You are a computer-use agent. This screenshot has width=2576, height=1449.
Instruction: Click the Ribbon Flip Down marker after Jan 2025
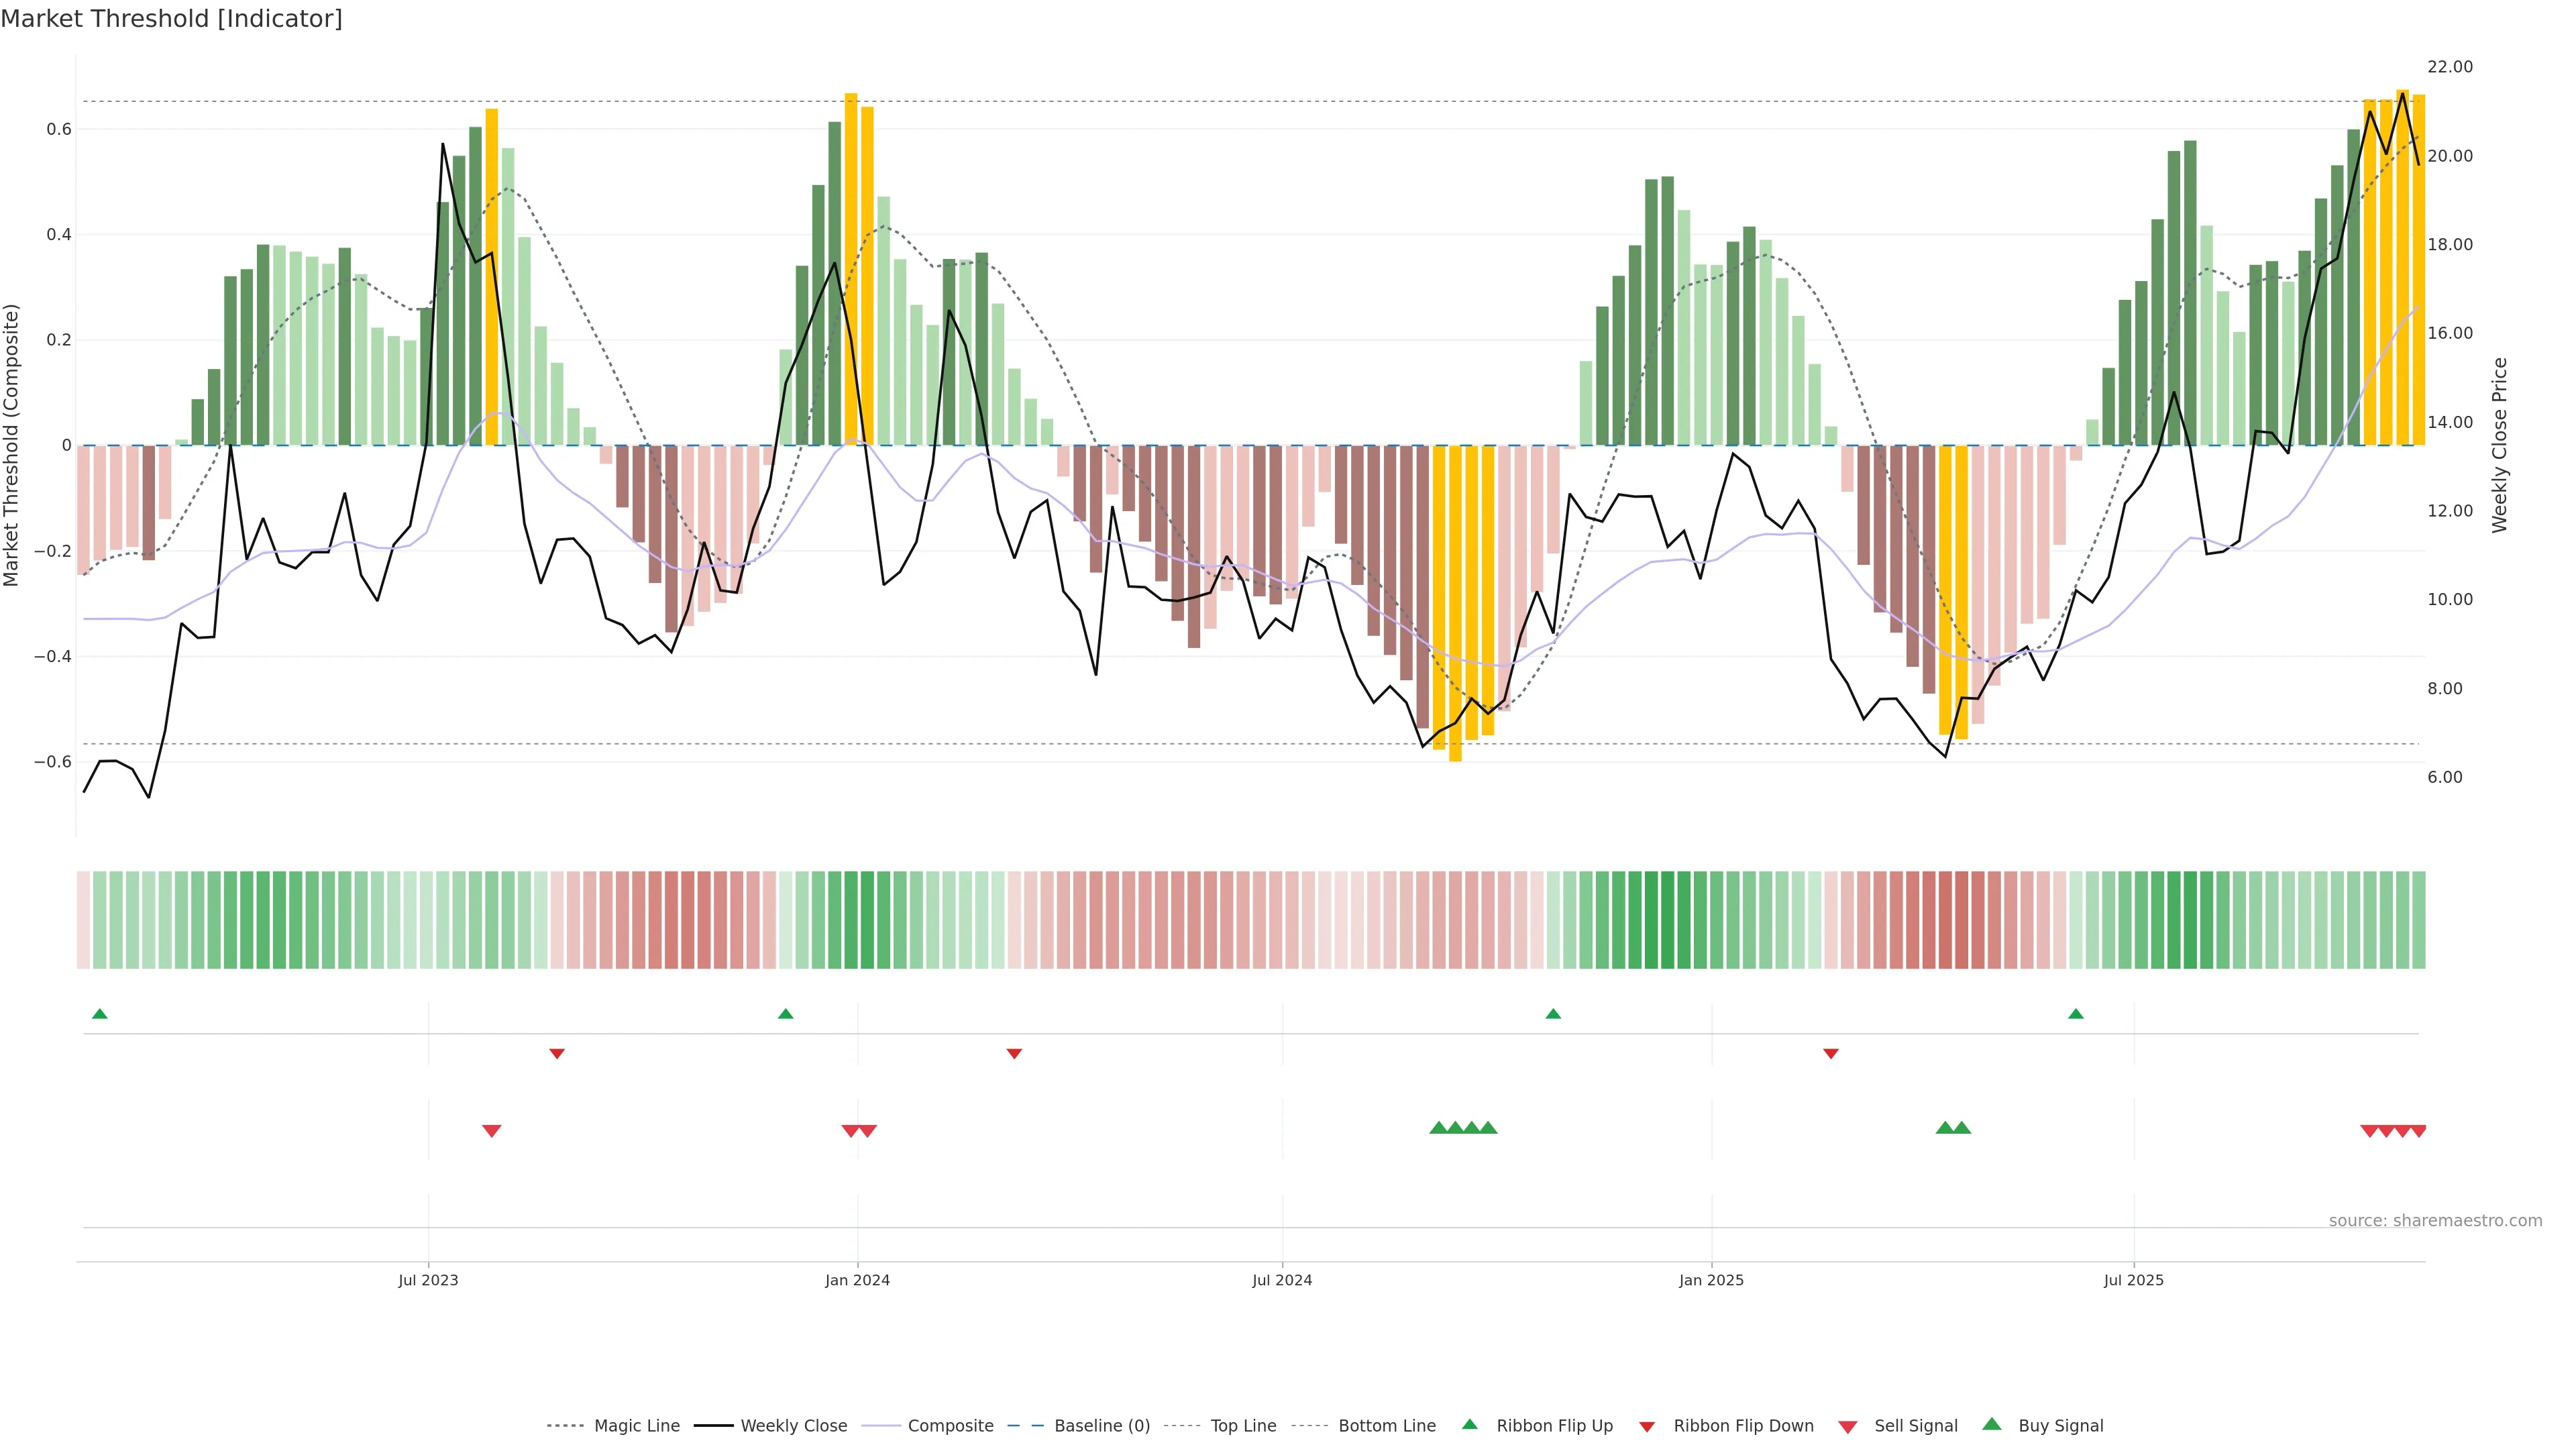tap(1831, 1054)
